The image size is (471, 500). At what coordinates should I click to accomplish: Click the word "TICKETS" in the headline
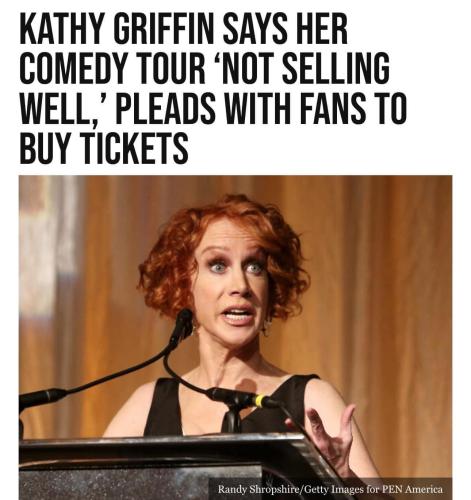point(136,148)
